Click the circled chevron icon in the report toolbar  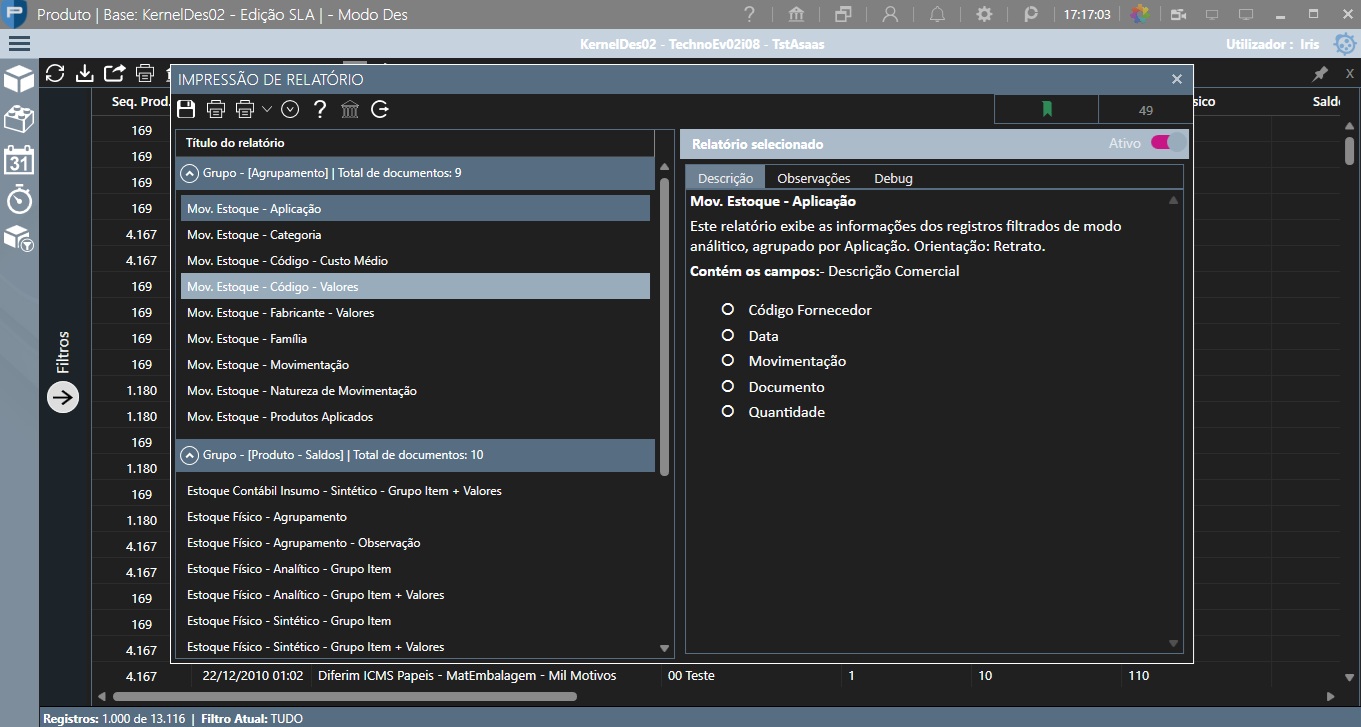[x=290, y=109]
